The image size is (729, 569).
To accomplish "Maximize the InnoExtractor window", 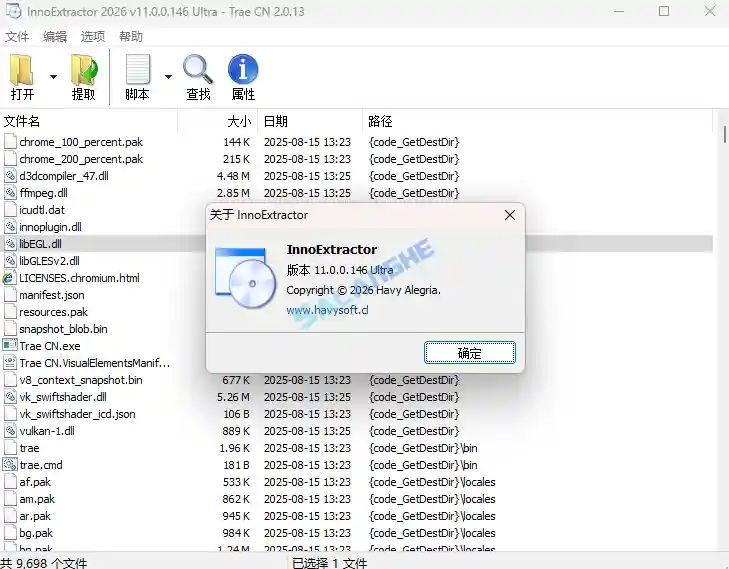I will point(664,11).
